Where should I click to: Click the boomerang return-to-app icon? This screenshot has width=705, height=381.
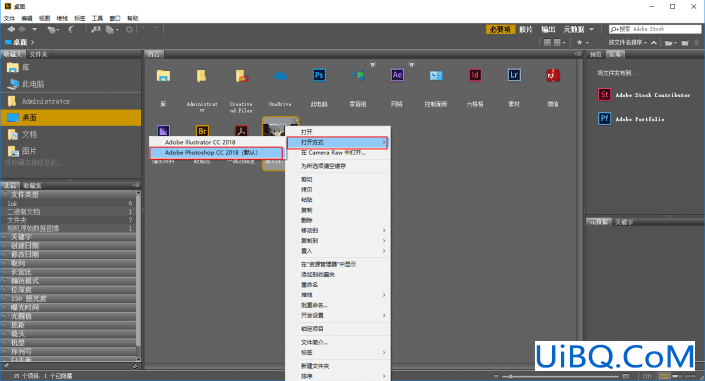71,29
